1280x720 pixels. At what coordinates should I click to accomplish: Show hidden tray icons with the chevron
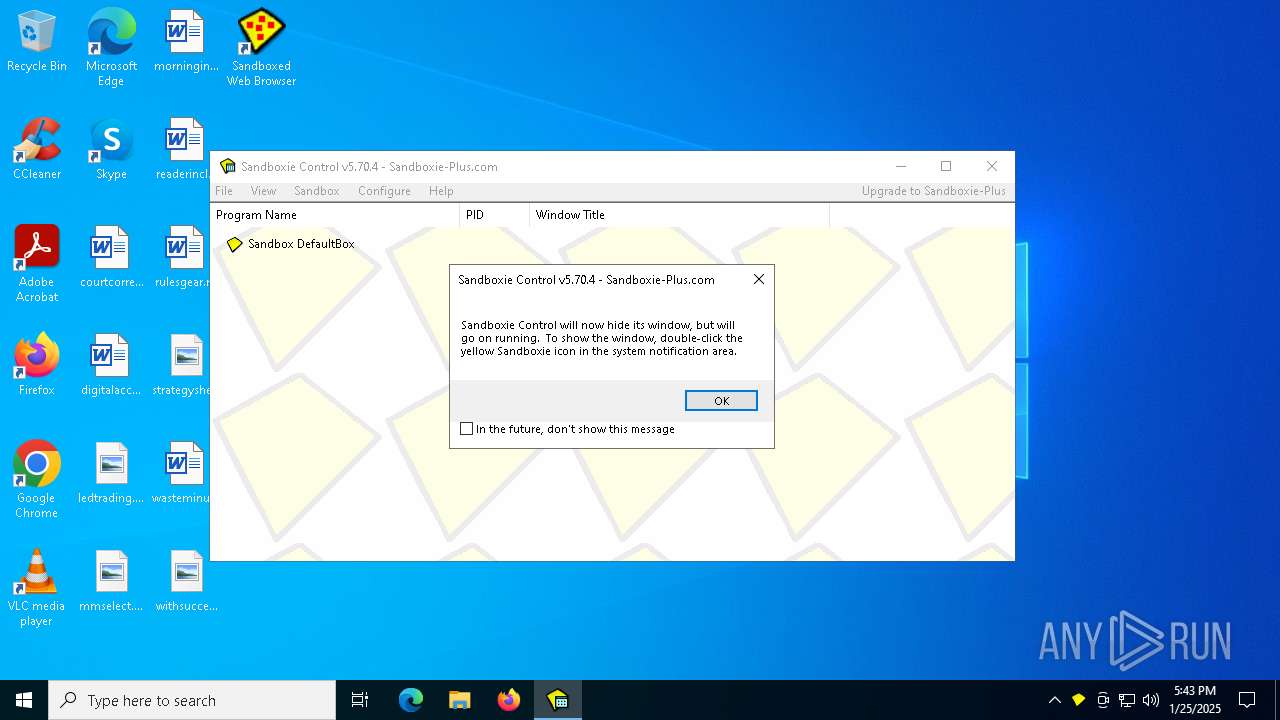pyautogui.click(x=1054, y=700)
